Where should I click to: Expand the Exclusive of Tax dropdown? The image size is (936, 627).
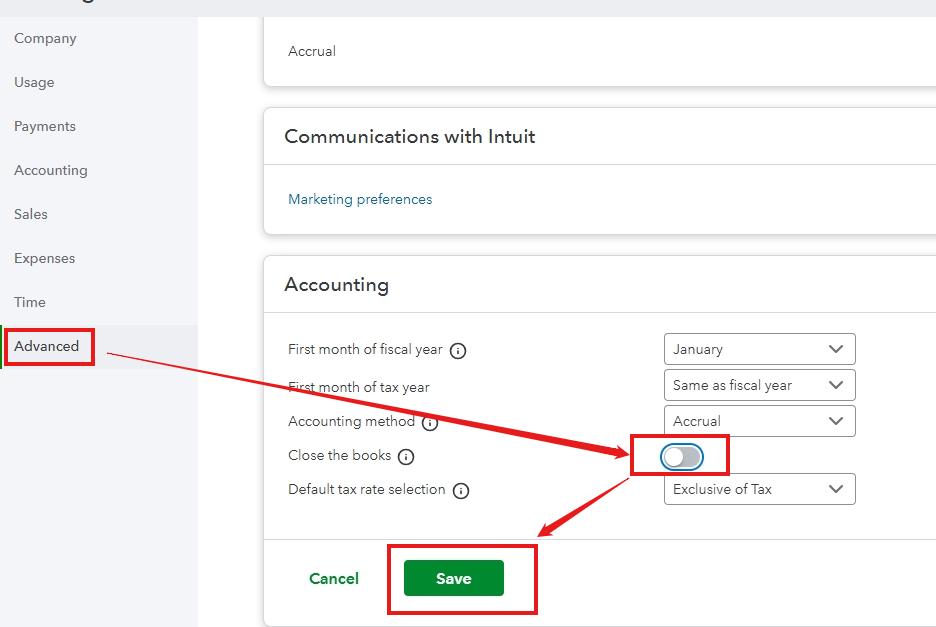point(759,489)
